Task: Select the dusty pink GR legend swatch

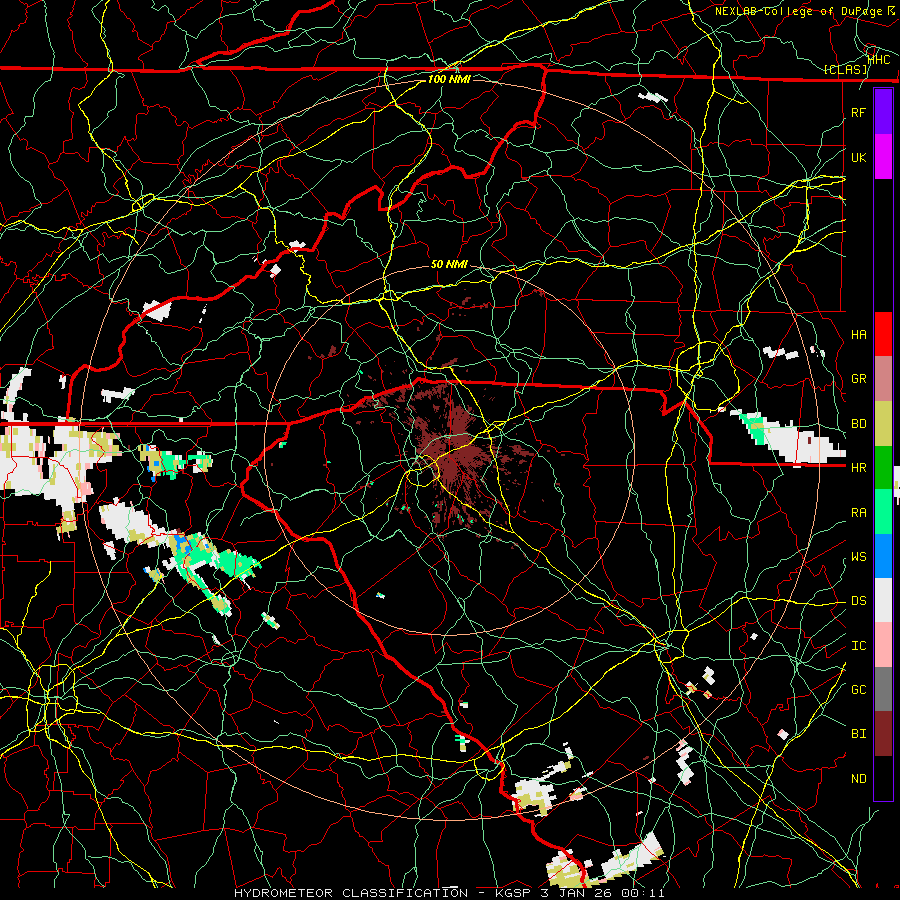Action: [x=883, y=379]
